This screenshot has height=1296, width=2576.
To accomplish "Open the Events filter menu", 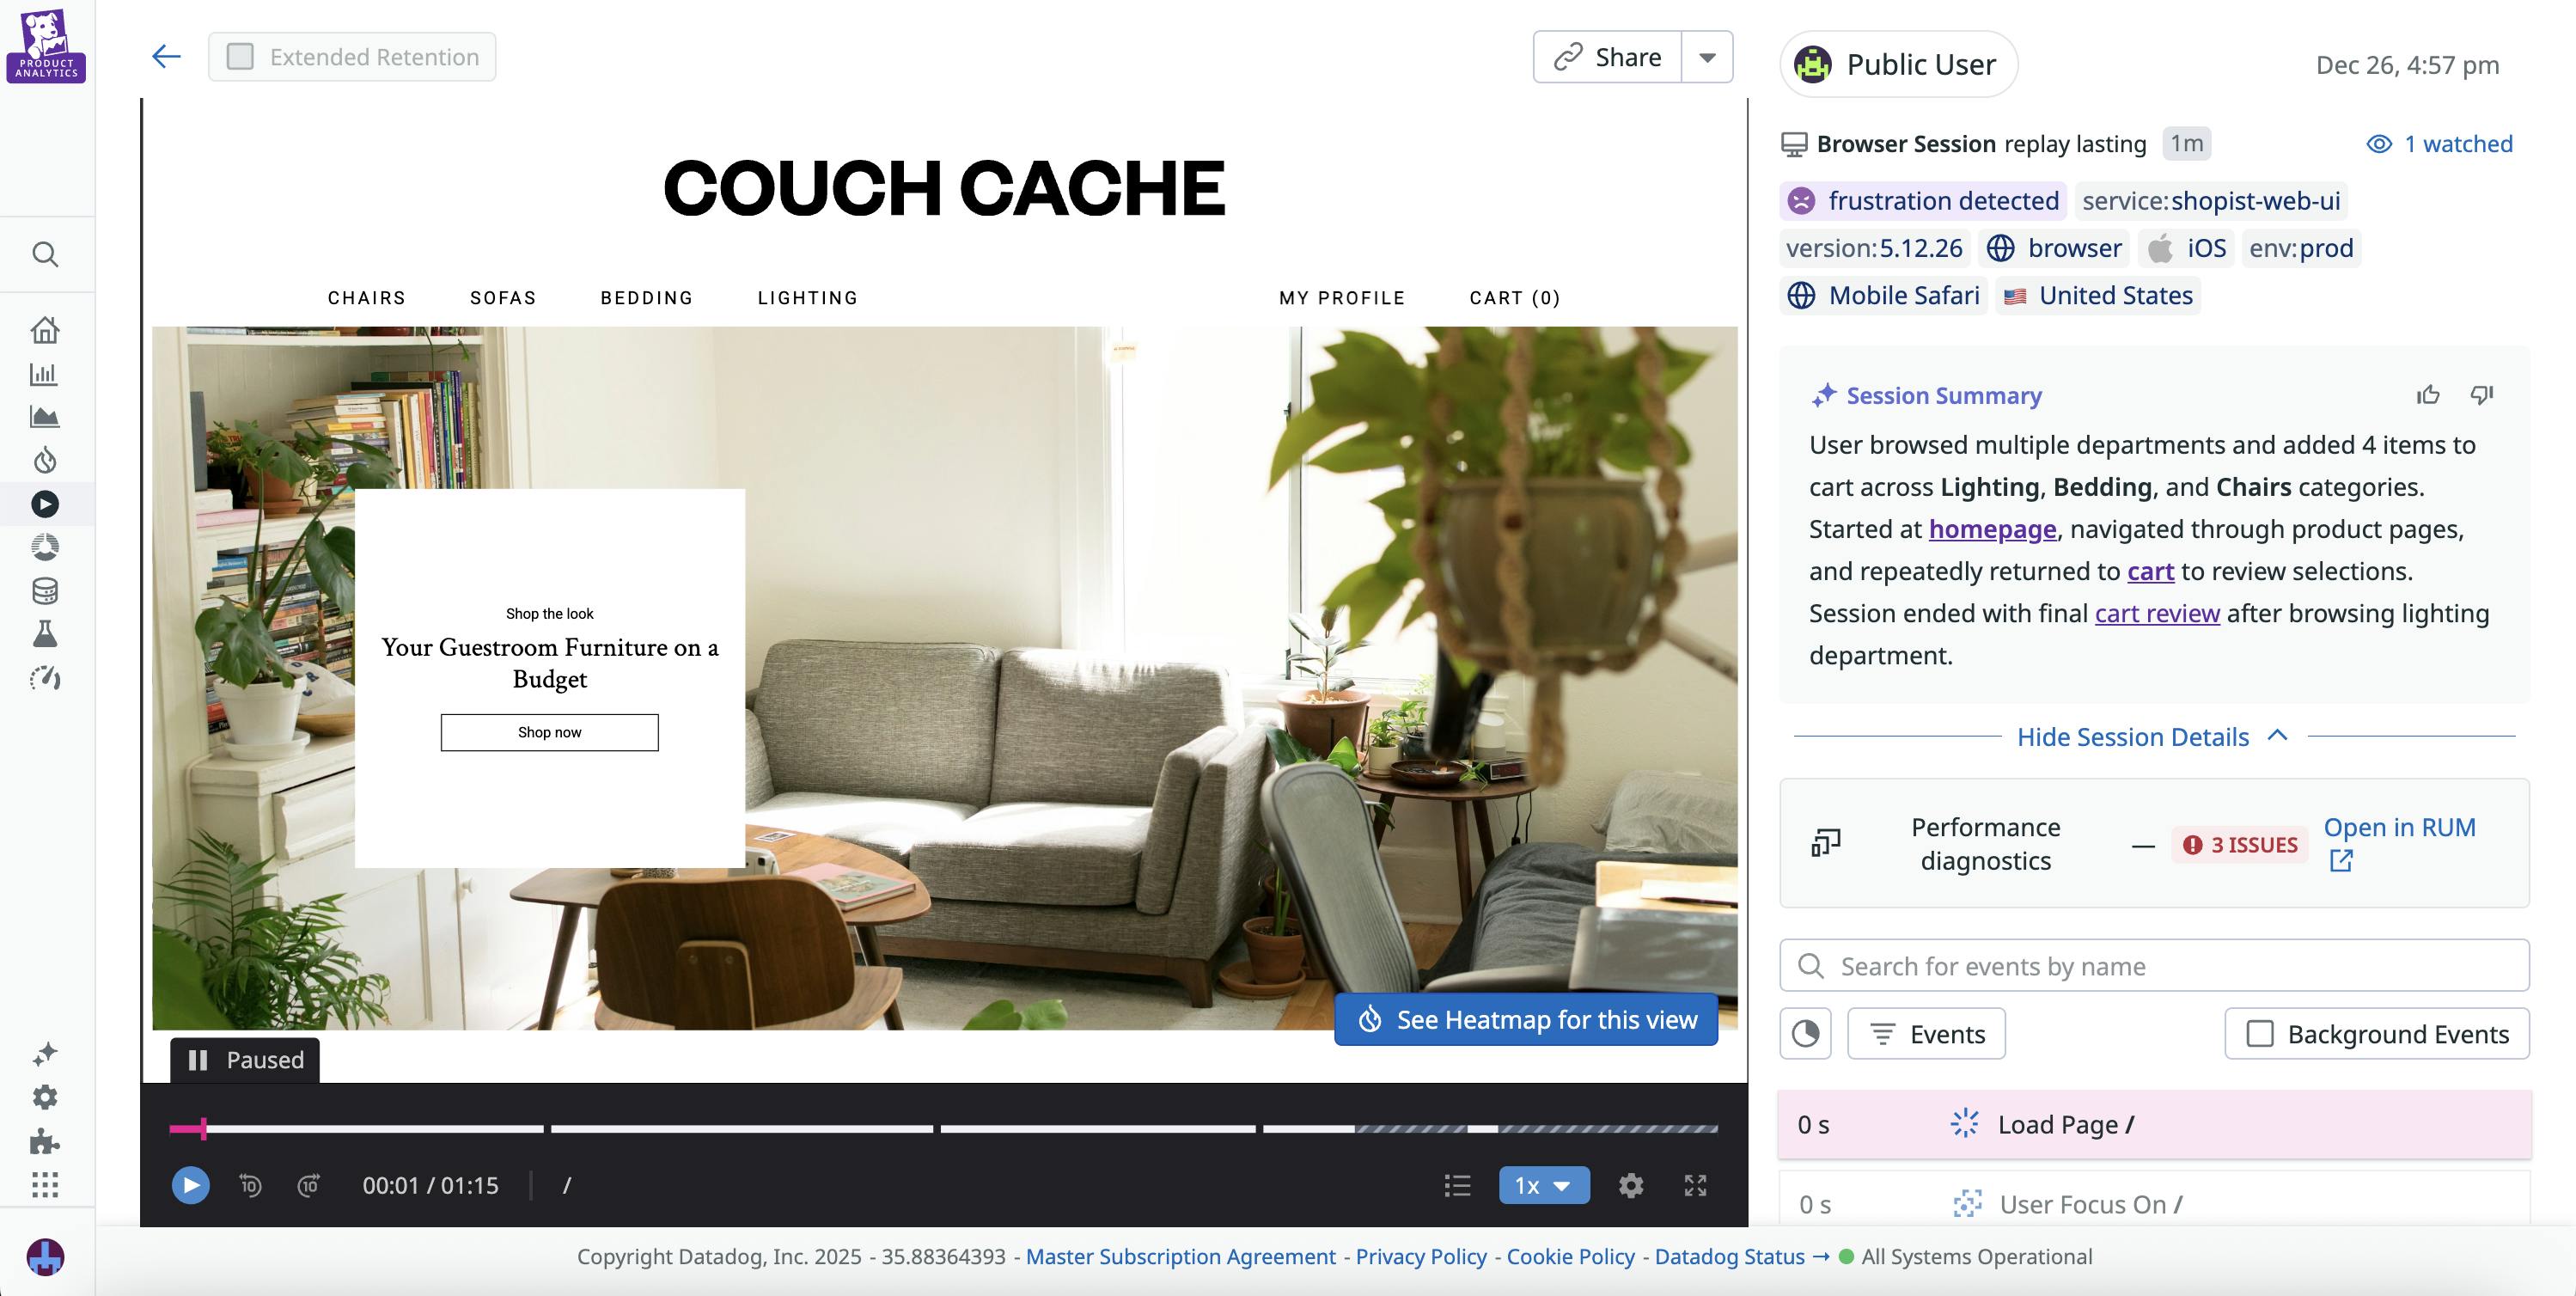I will click(1926, 1033).
